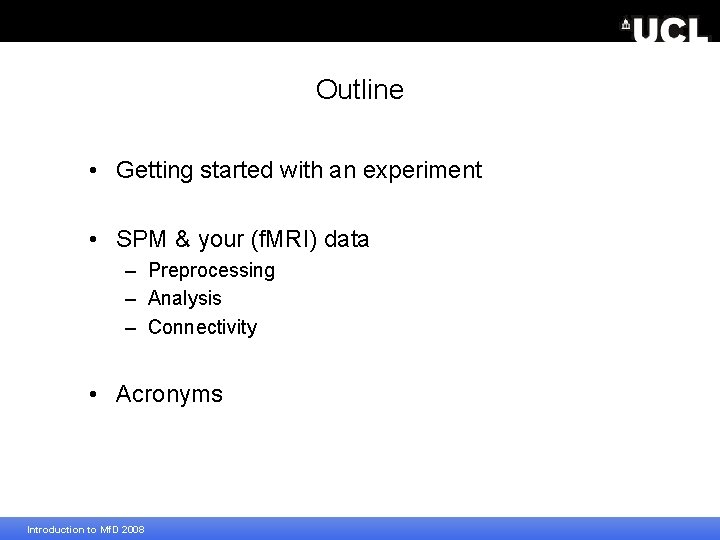This screenshot has width=720, height=540.
Task: Select "SPM & your (fMRI) data" bullet
Action: click(x=242, y=239)
